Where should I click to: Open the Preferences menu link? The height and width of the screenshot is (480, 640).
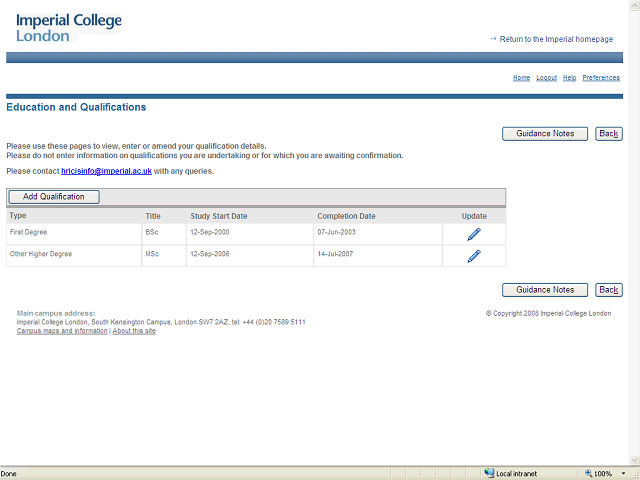[x=601, y=78]
